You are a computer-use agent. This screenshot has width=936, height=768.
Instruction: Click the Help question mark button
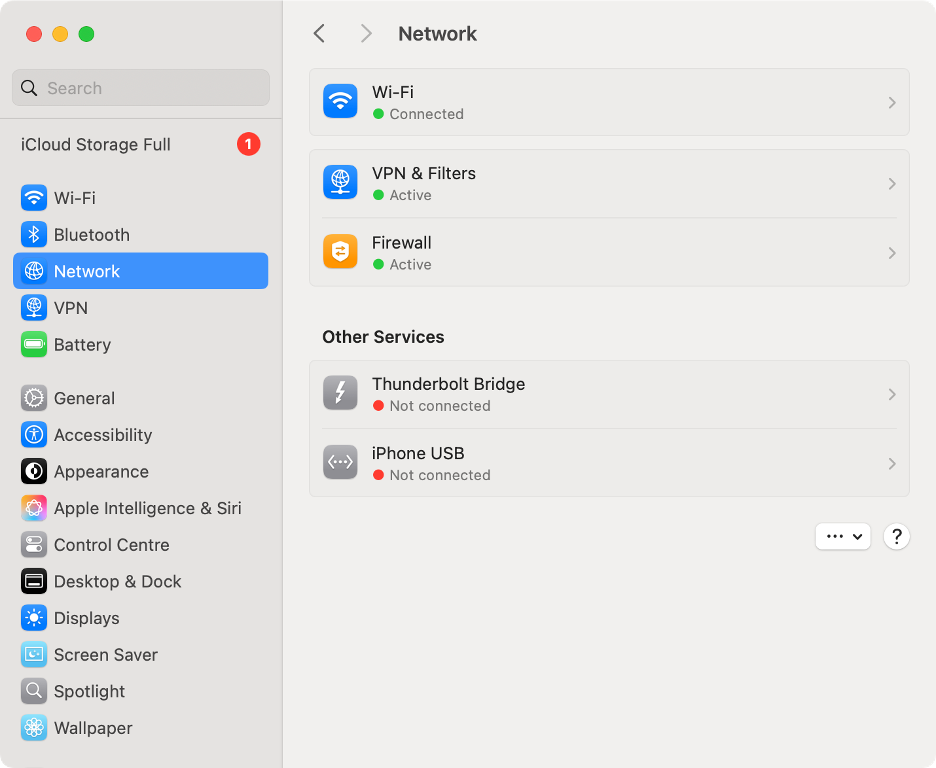[x=896, y=536]
